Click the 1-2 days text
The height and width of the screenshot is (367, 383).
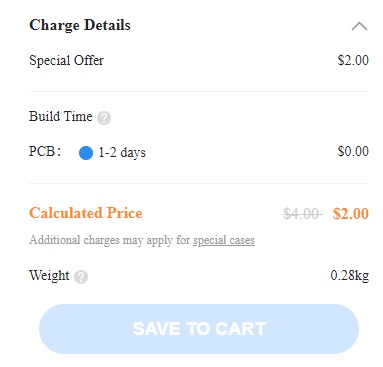pyautogui.click(x=122, y=153)
